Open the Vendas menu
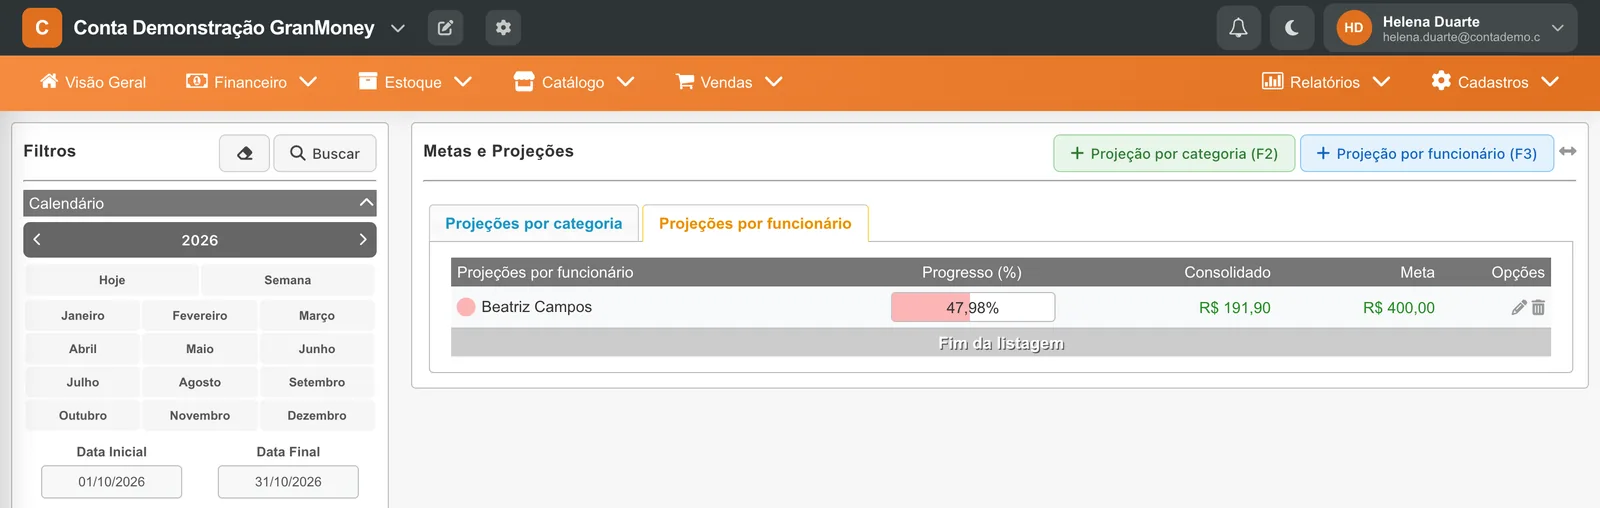The width and height of the screenshot is (1600, 508). 729,82
